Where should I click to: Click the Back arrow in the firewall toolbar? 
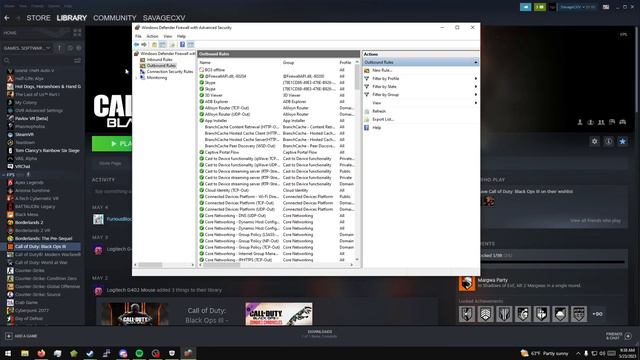[x=136, y=44]
